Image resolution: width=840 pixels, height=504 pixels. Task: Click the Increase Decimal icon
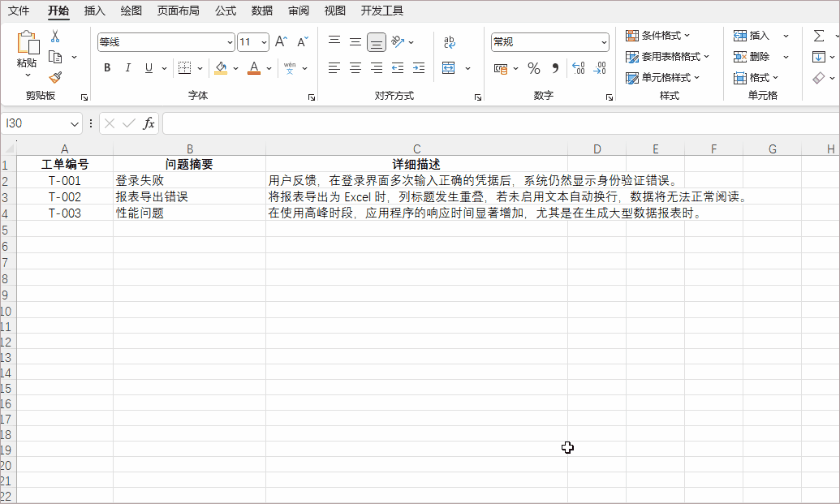[578, 68]
